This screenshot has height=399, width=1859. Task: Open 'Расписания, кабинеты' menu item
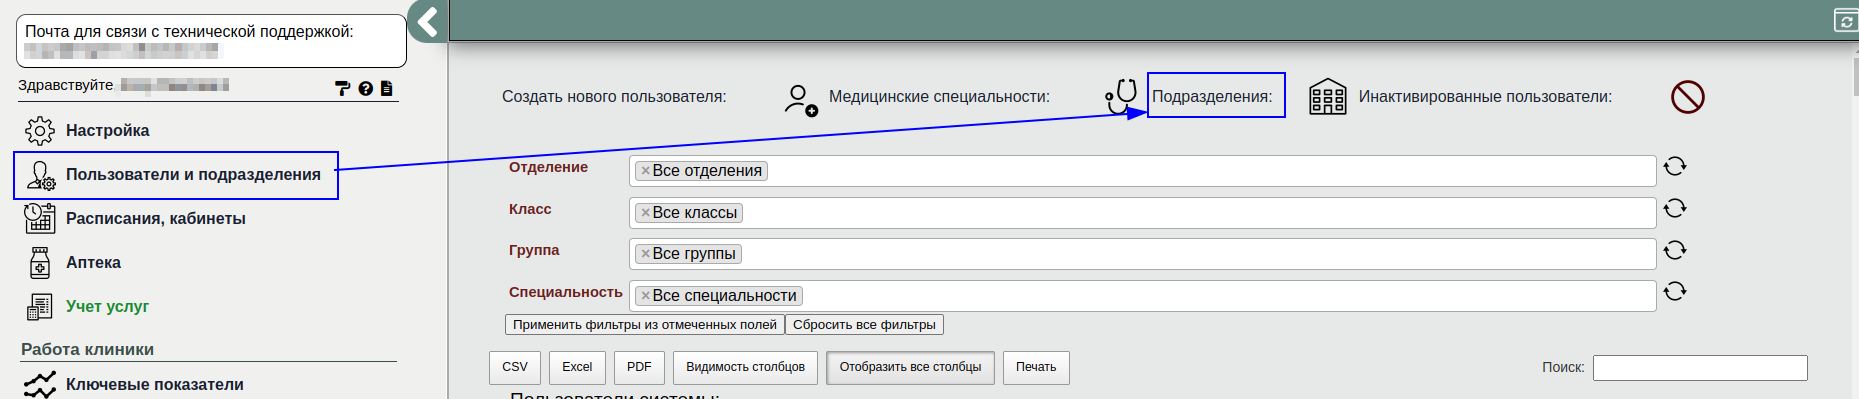[x=155, y=219]
